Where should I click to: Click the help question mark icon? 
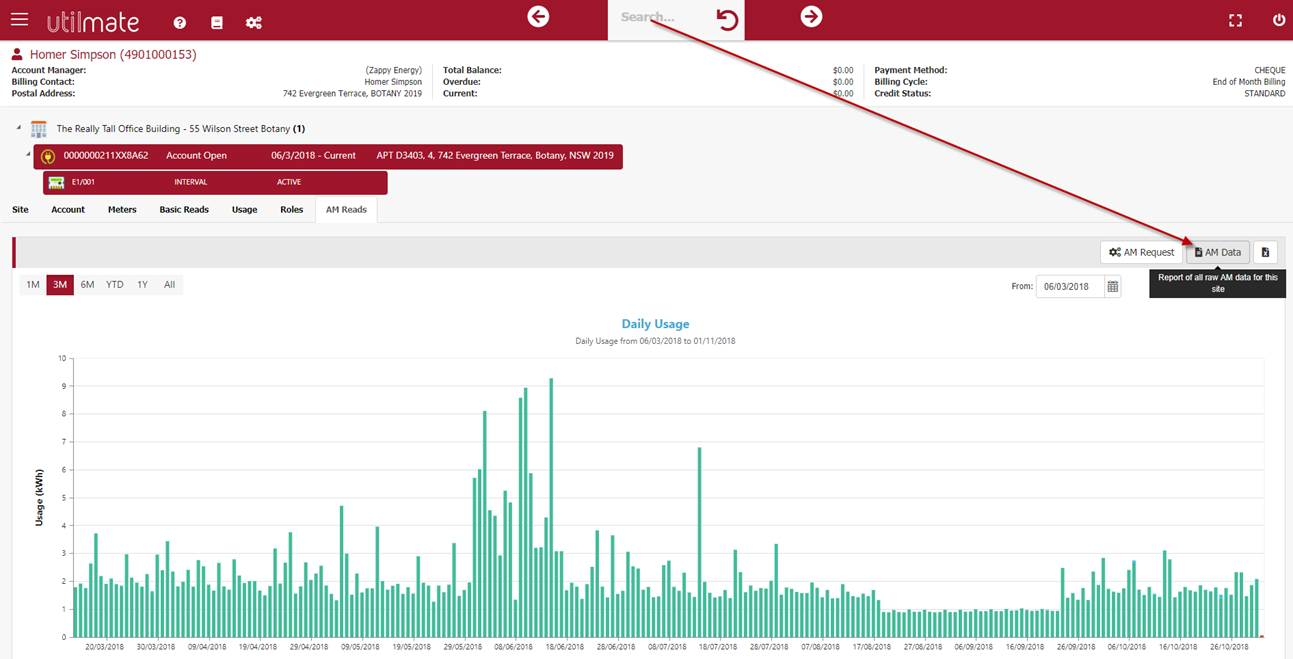pyautogui.click(x=180, y=22)
